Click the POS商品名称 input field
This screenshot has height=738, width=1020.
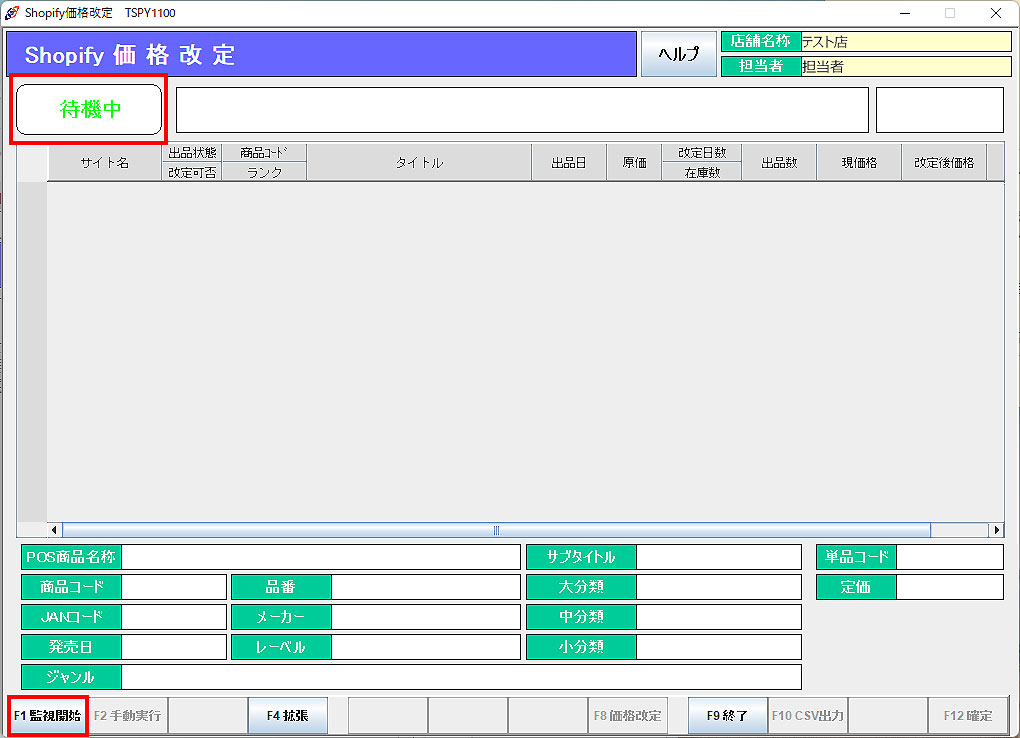pyautogui.click(x=320, y=557)
